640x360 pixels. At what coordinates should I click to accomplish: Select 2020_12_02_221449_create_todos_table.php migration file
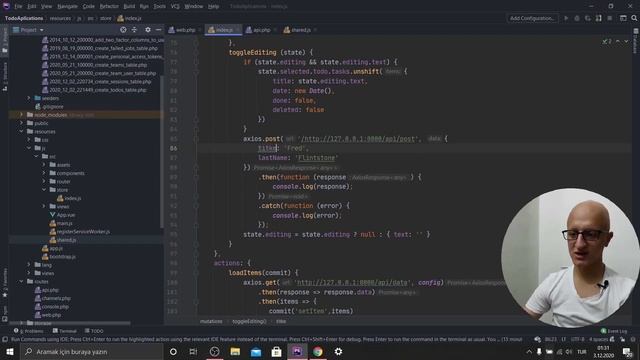point(94,90)
